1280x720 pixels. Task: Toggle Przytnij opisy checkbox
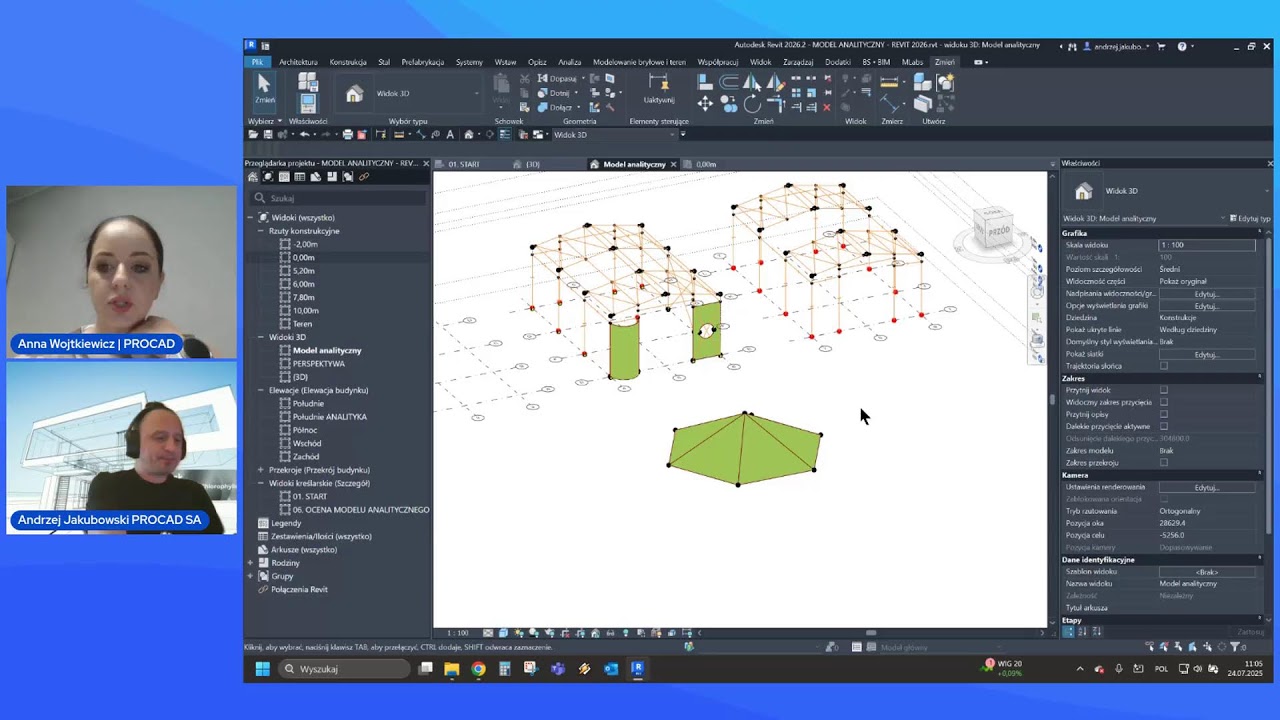pos(1164,414)
